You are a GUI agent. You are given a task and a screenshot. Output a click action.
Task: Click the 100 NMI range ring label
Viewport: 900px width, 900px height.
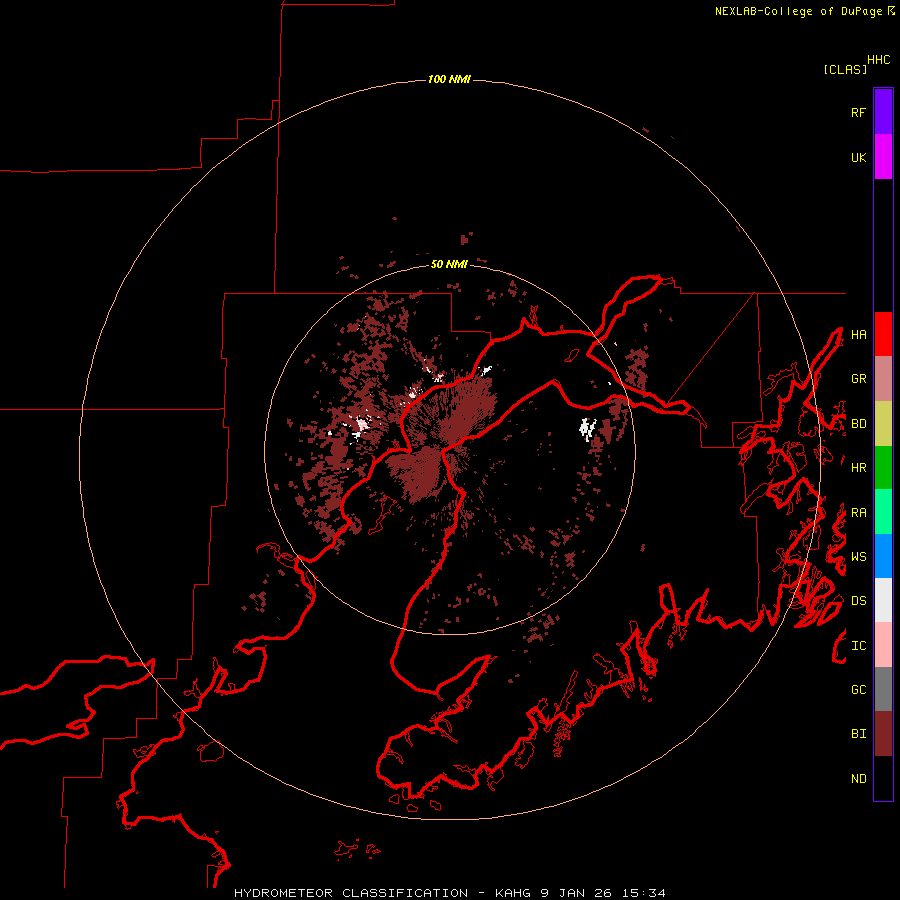point(449,79)
